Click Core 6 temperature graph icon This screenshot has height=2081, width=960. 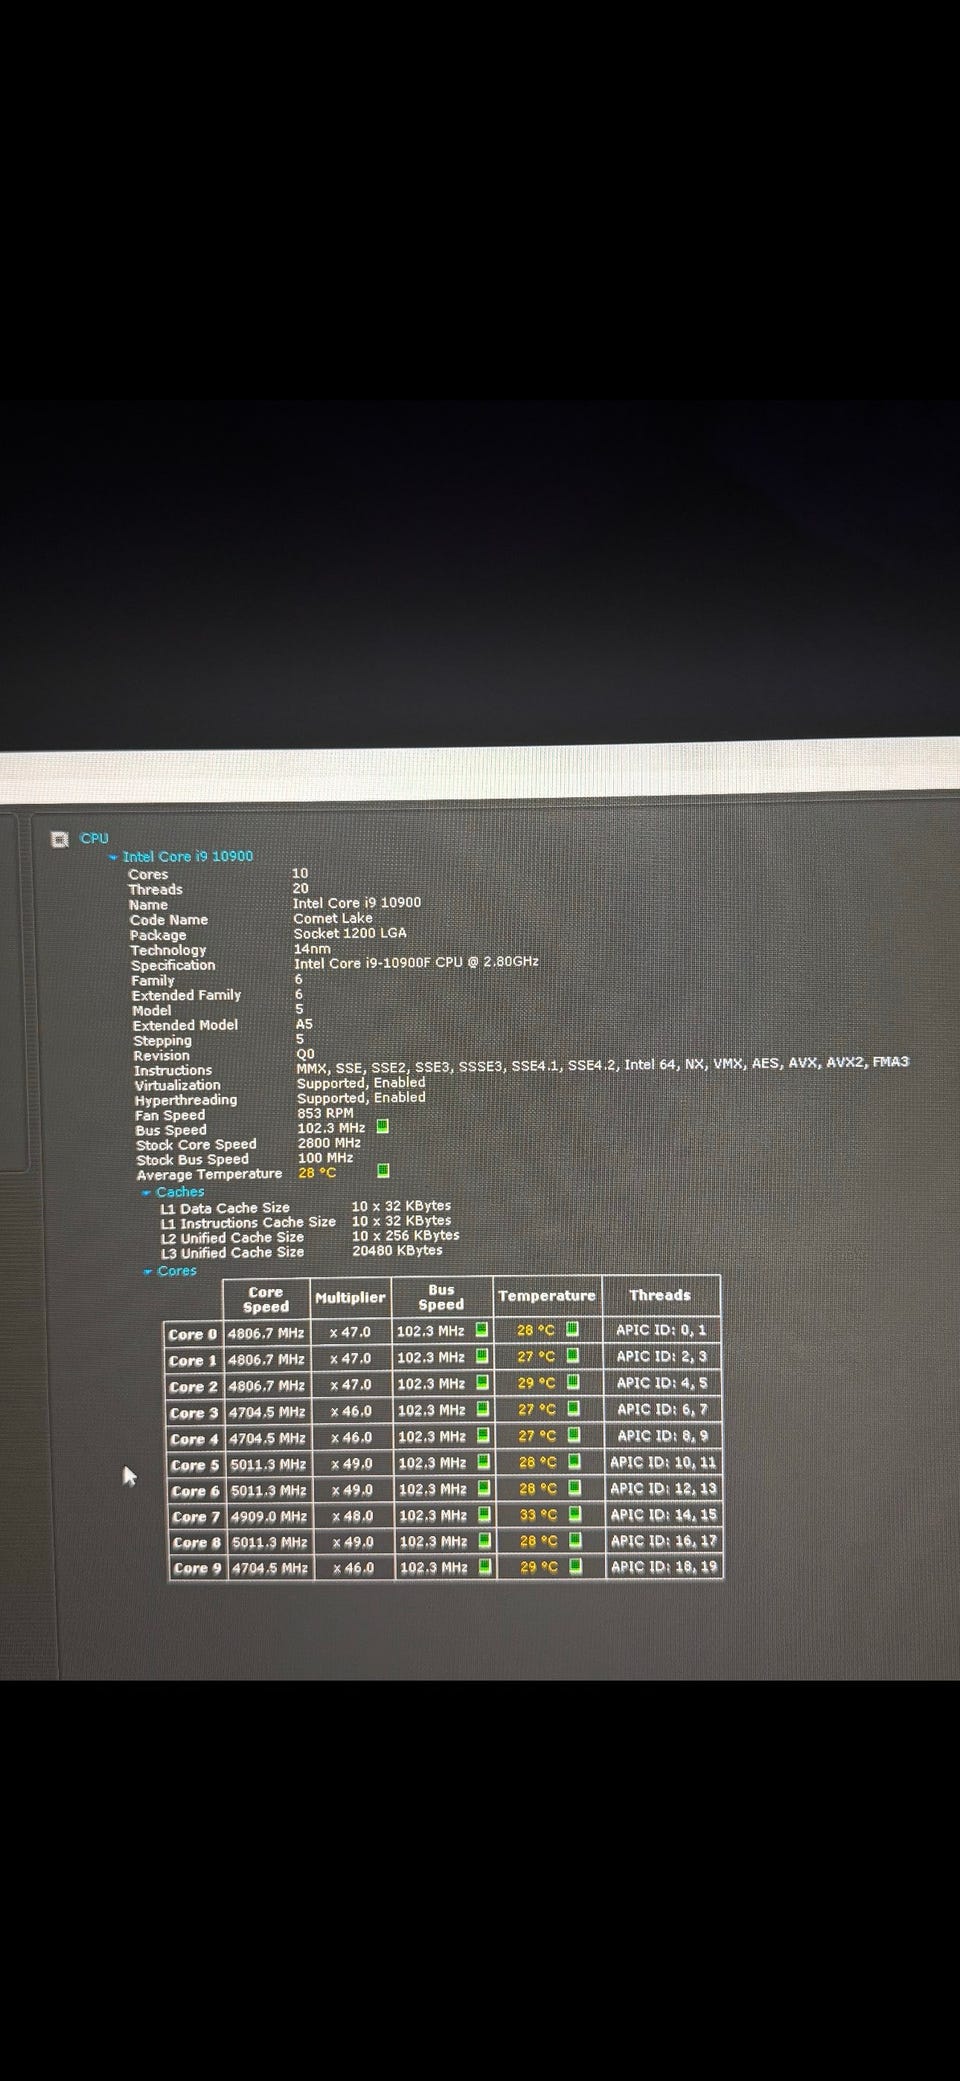tap(575, 1488)
